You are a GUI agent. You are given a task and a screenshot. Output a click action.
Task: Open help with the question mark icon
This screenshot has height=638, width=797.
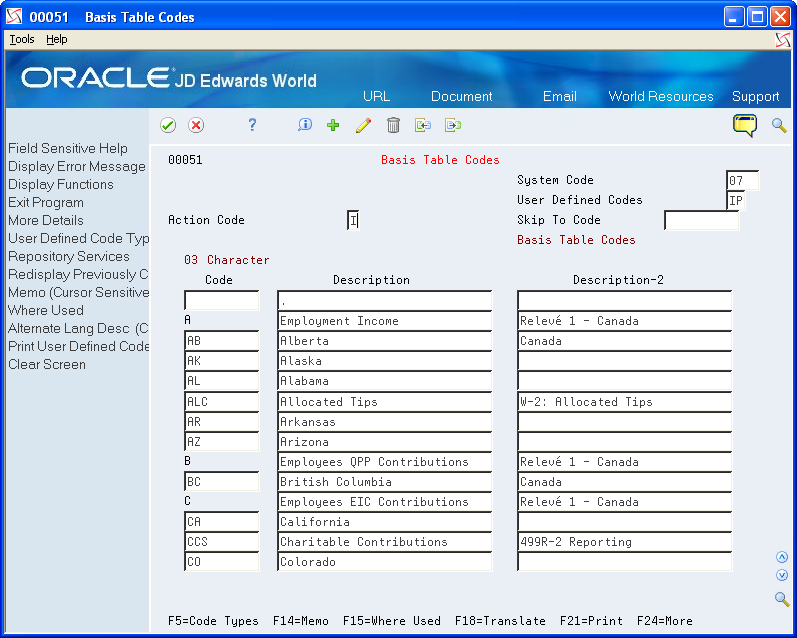(252, 125)
